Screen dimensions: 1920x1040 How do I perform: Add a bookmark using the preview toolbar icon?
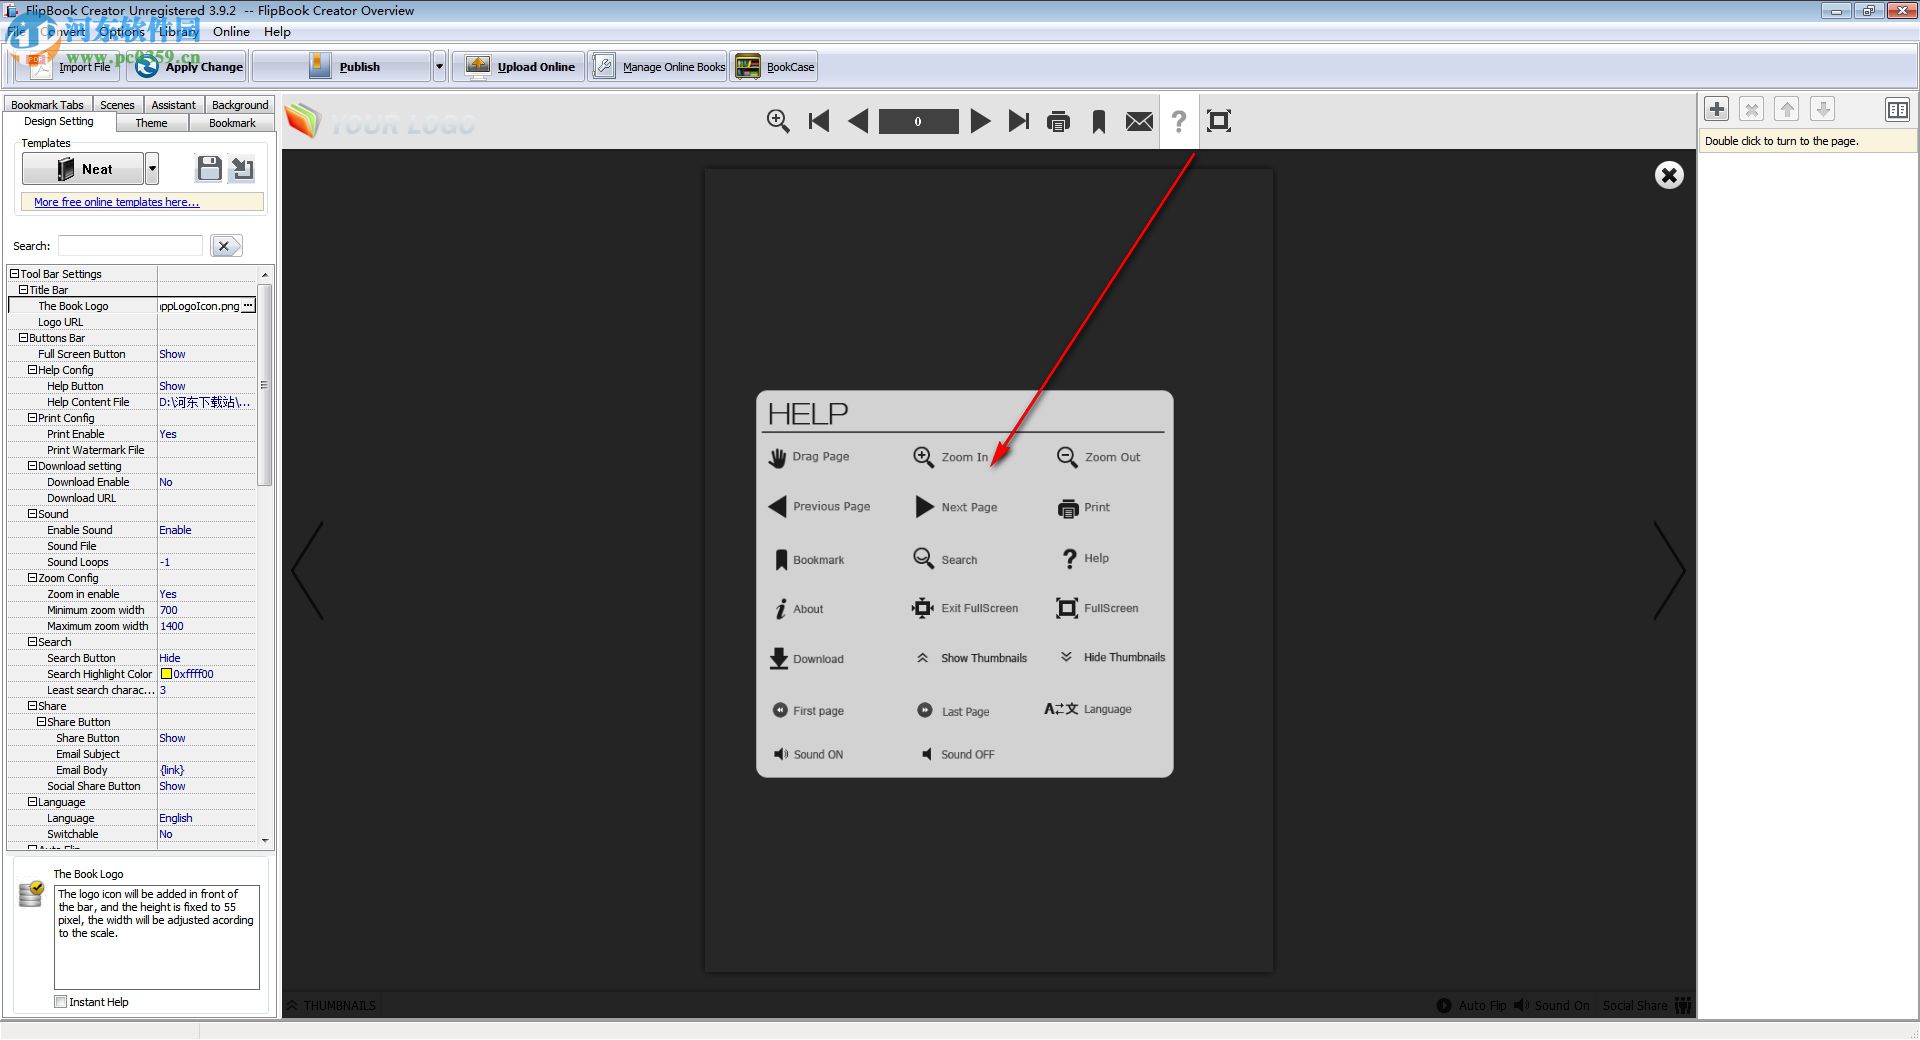coord(1098,121)
